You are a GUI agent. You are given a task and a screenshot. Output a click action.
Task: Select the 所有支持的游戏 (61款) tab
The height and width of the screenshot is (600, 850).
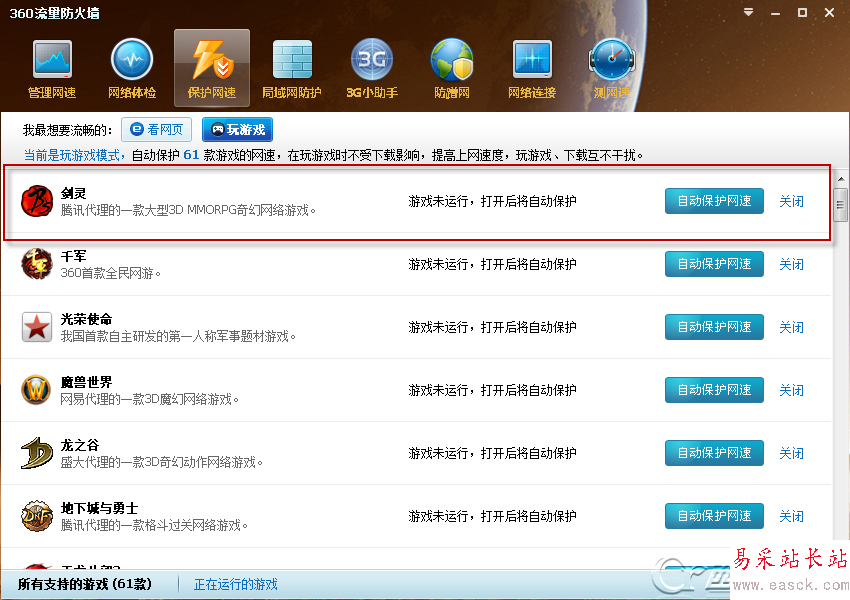tap(85, 584)
